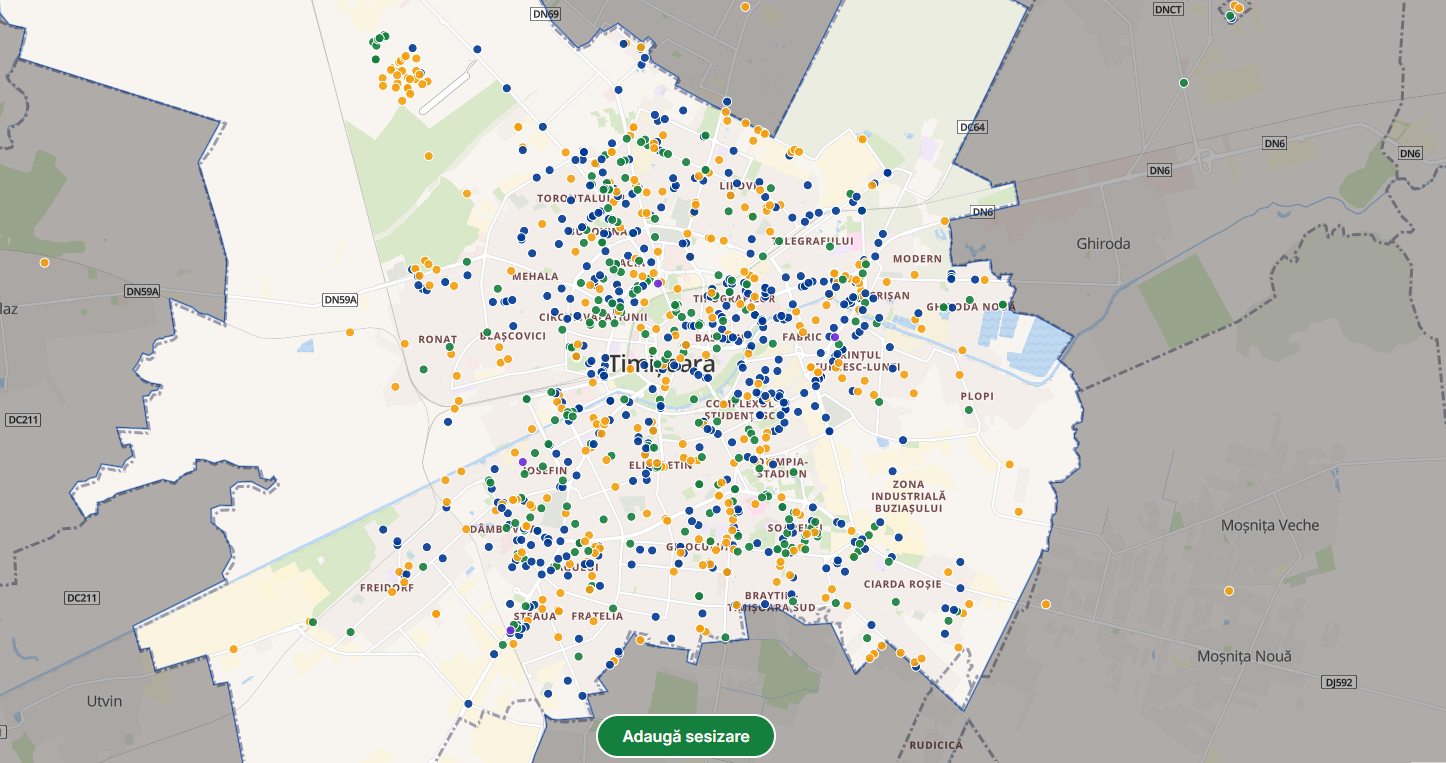Select orange marker southeast of Freidorf label
The width and height of the screenshot is (1446, 763).
point(436,613)
